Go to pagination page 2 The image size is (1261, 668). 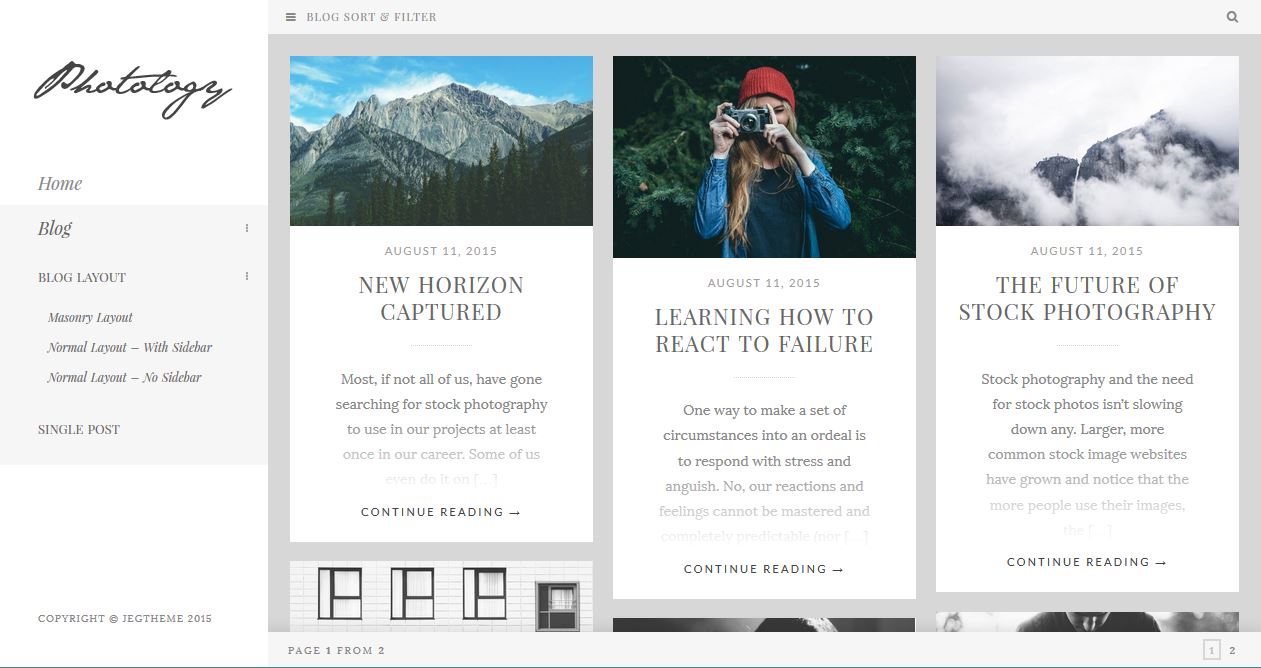pos(1232,651)
